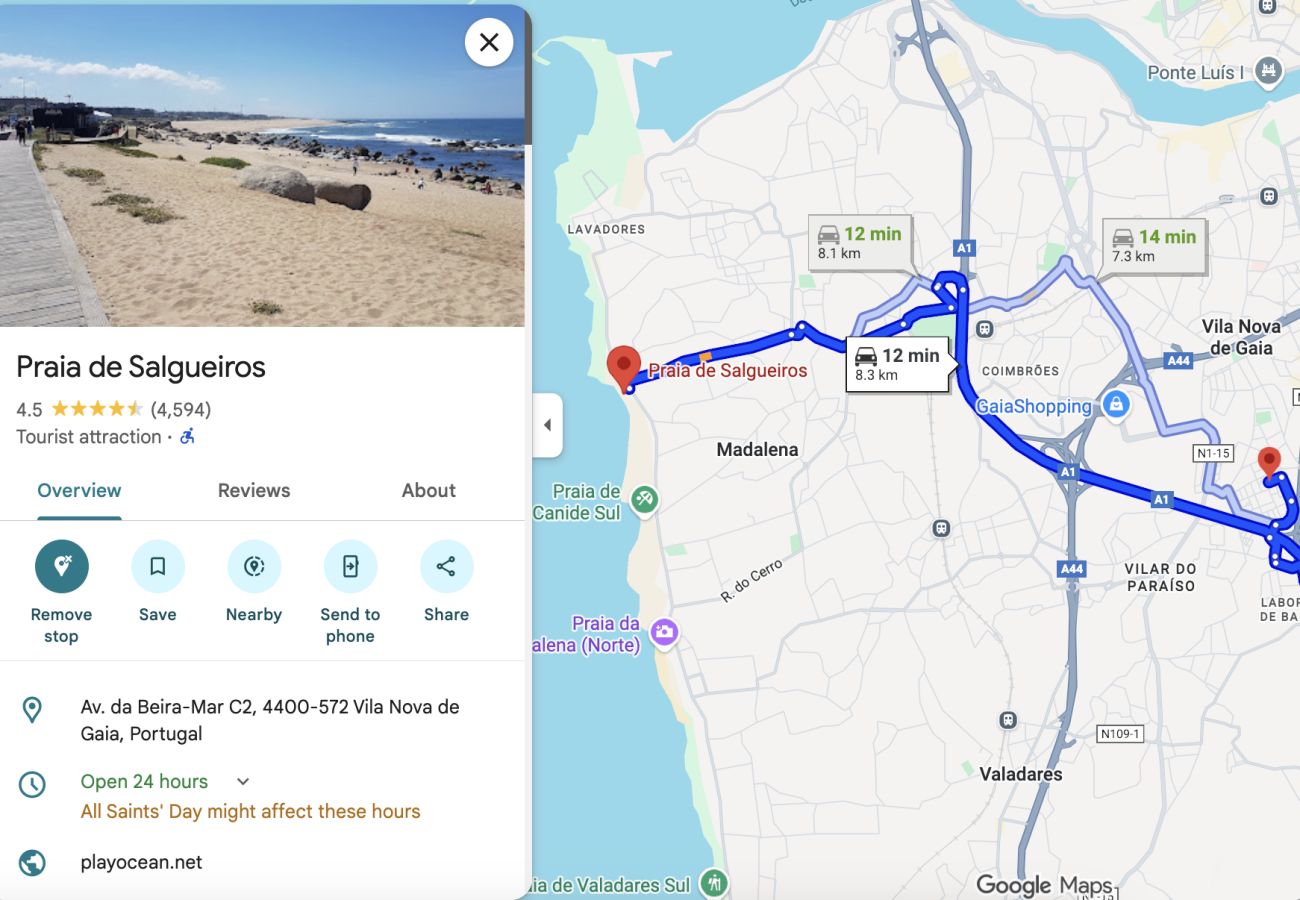
Task: Click the Remove stop icon
Action: point(62,567)
